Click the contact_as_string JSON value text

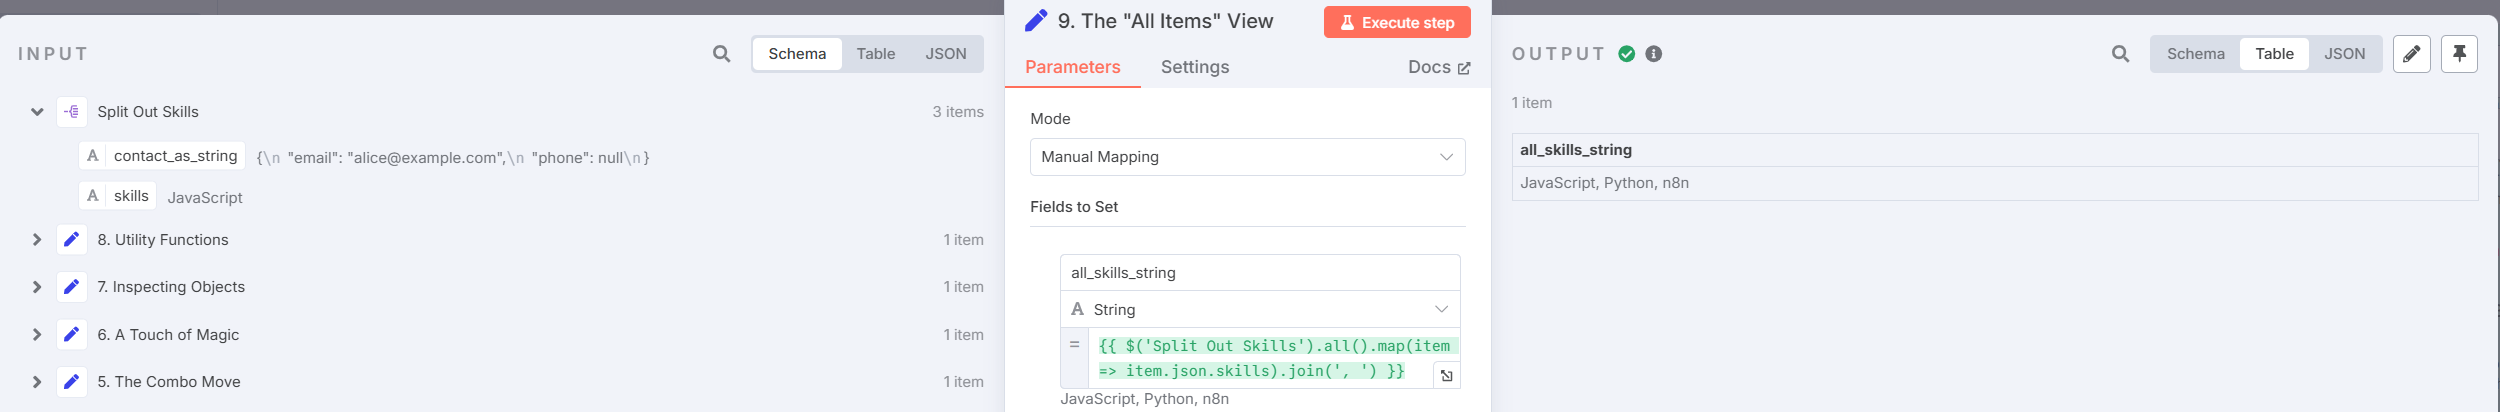453,158
